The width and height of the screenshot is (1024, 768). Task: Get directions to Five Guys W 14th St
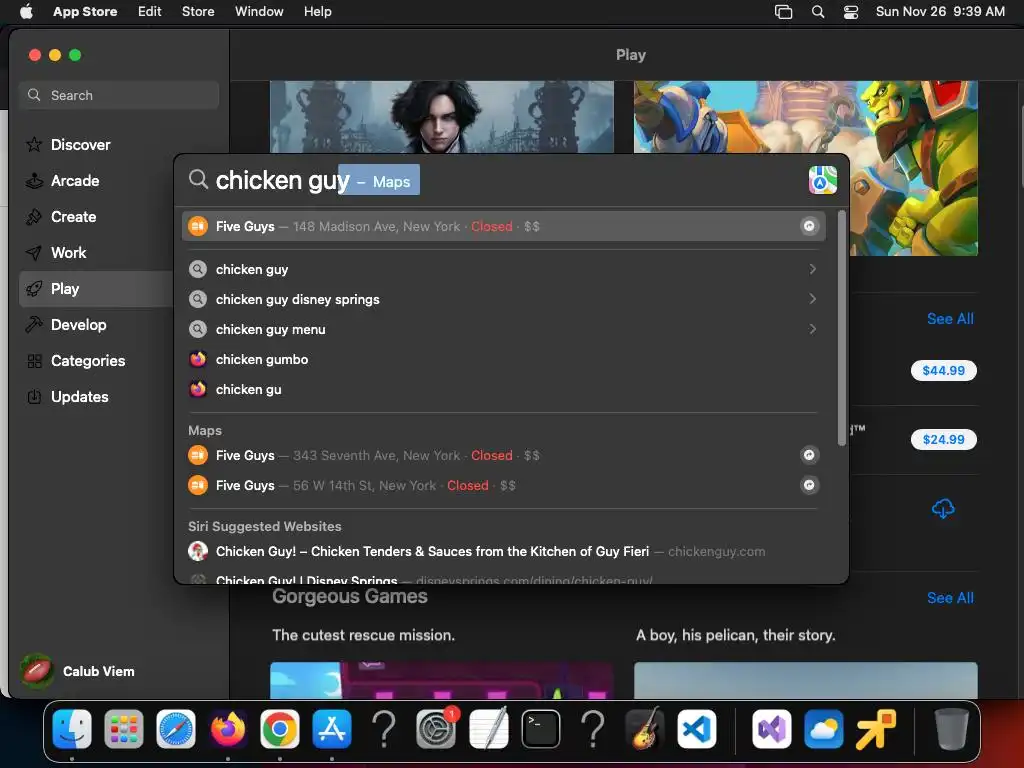[x=809, y=485]
